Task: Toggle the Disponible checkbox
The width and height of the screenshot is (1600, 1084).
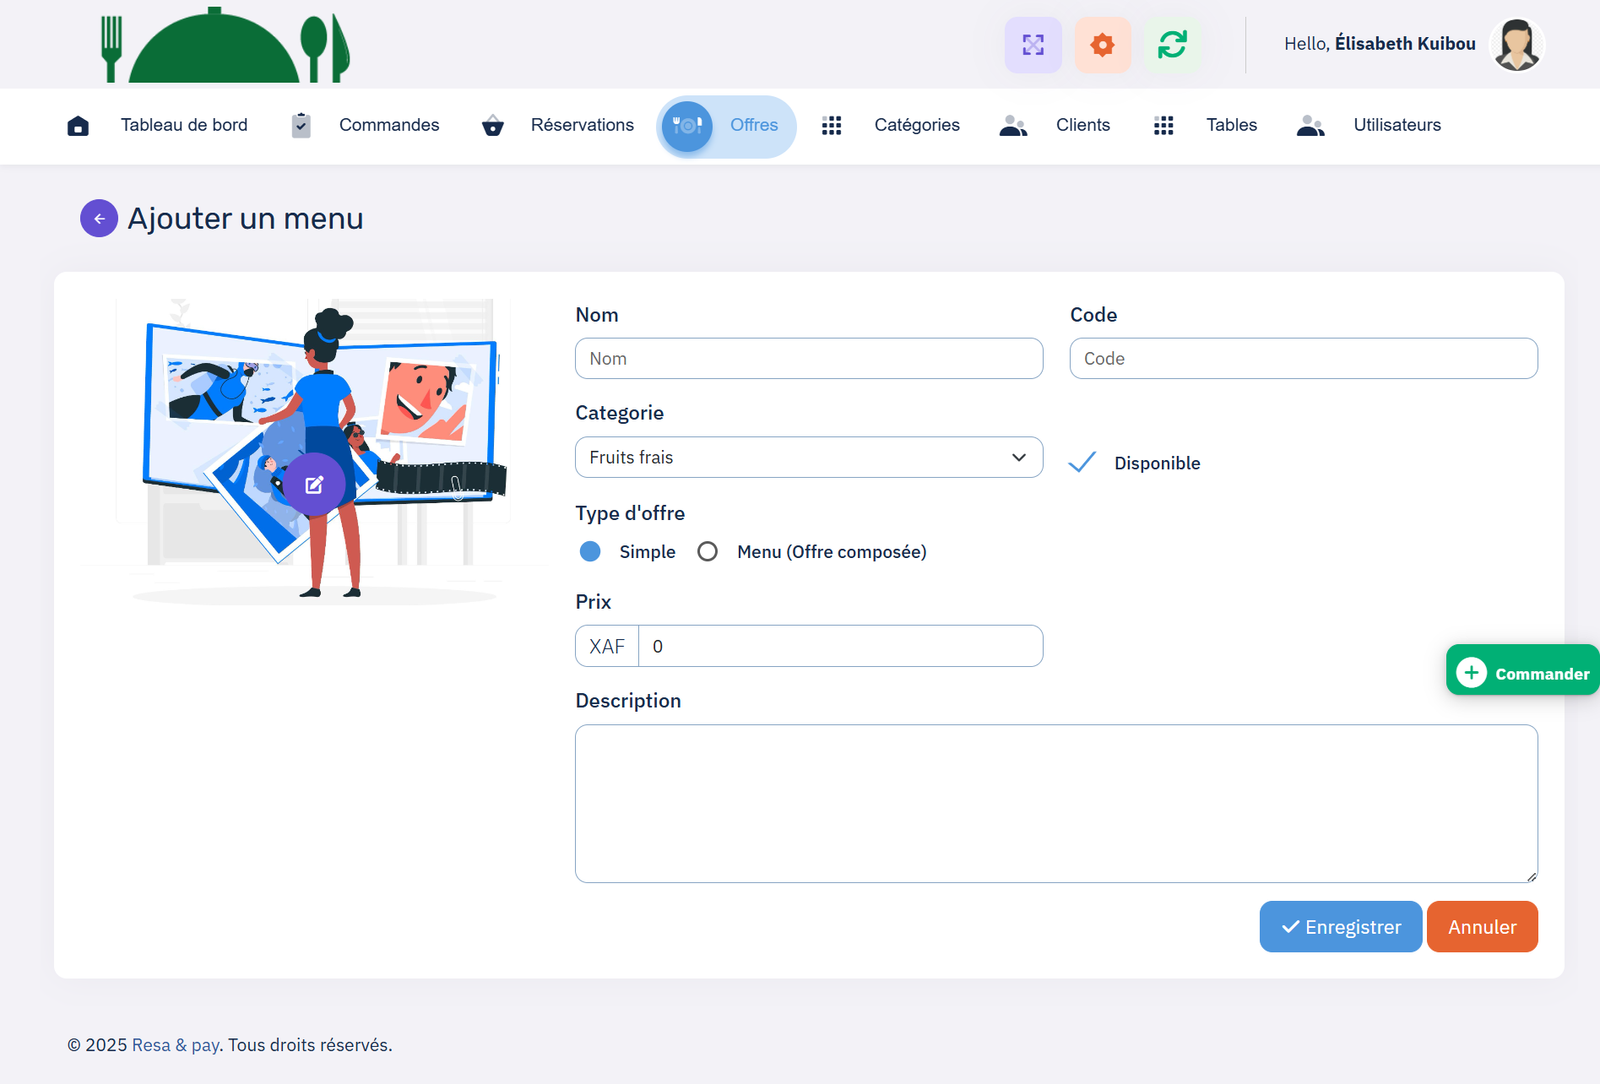Action: point(1082,463)
